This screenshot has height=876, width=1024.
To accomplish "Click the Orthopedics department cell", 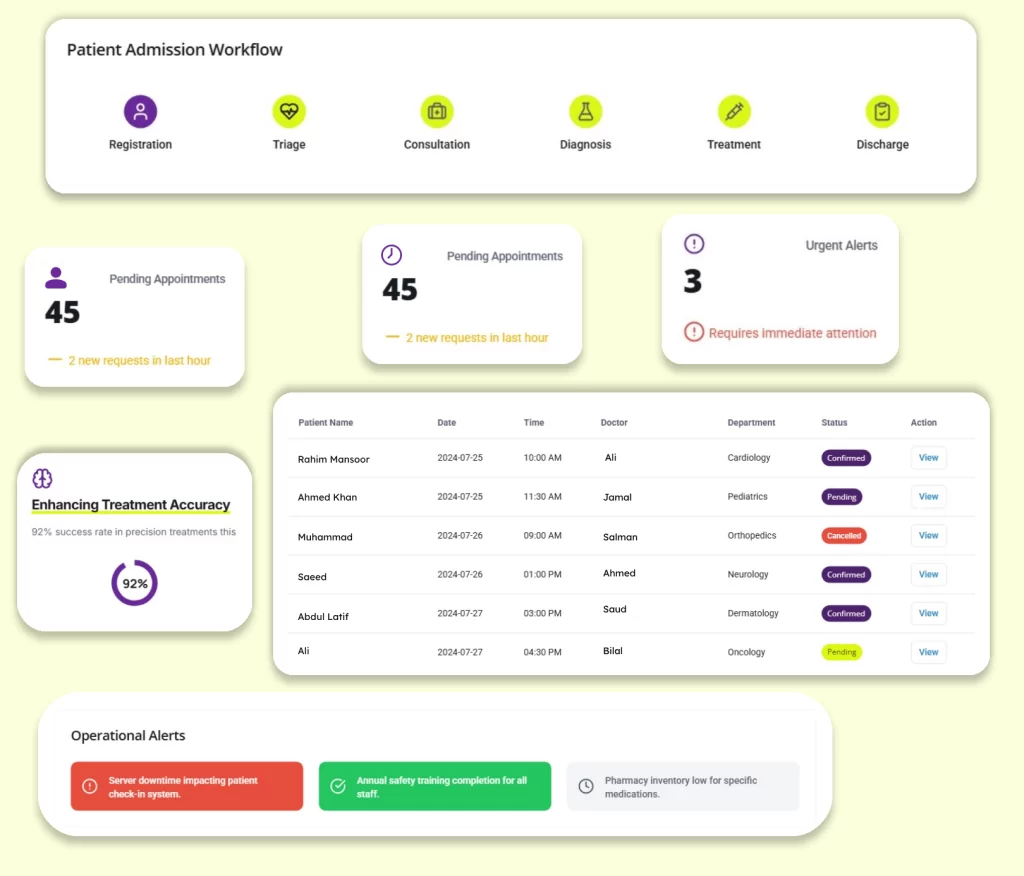I will click(752, 536).
